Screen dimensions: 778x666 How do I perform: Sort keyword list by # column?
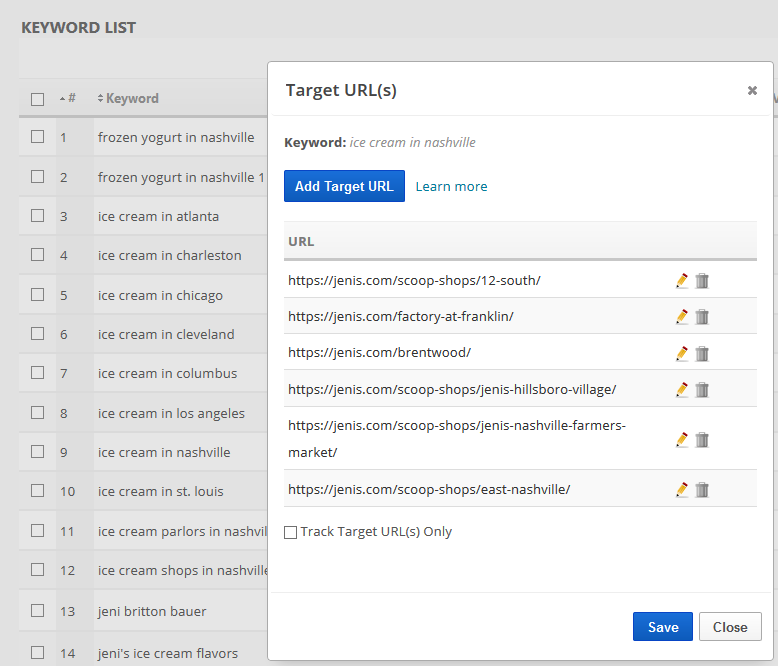pyautogui.click(x=68, y=99)
